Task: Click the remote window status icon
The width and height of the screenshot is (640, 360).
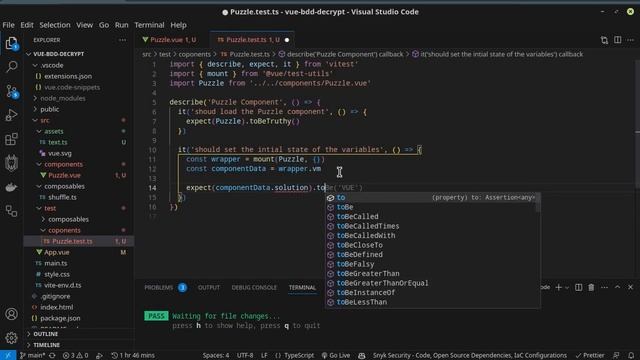Action: point(8,355)
